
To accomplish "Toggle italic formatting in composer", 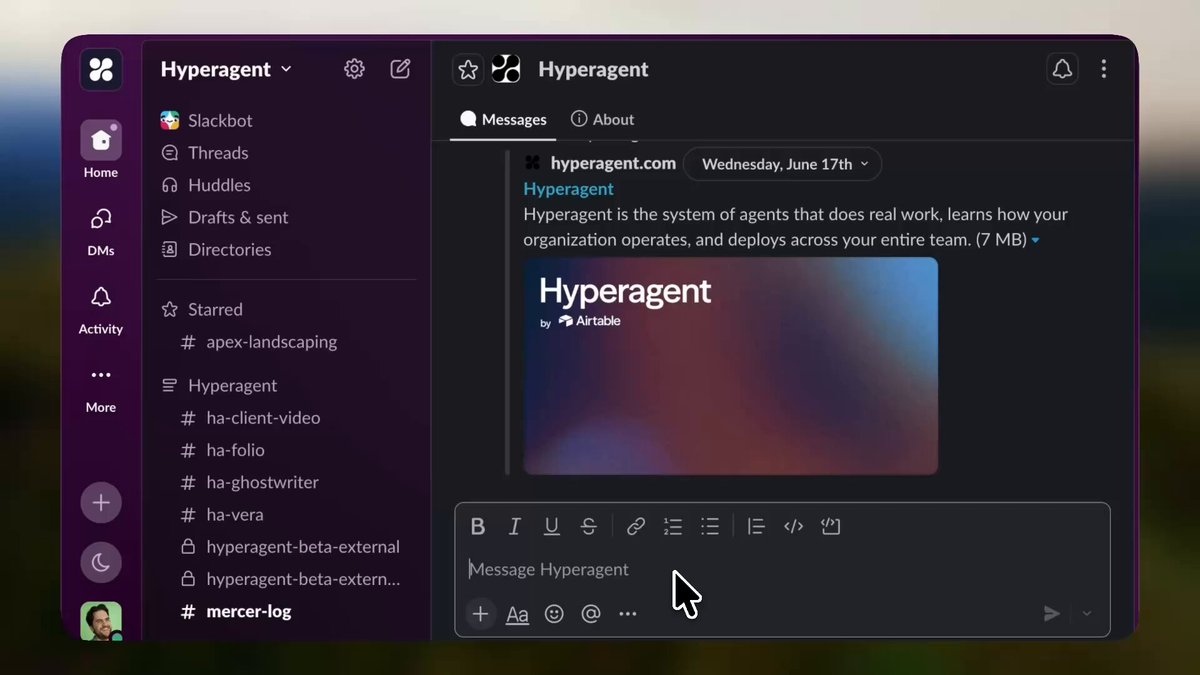I will coord(515,526).
